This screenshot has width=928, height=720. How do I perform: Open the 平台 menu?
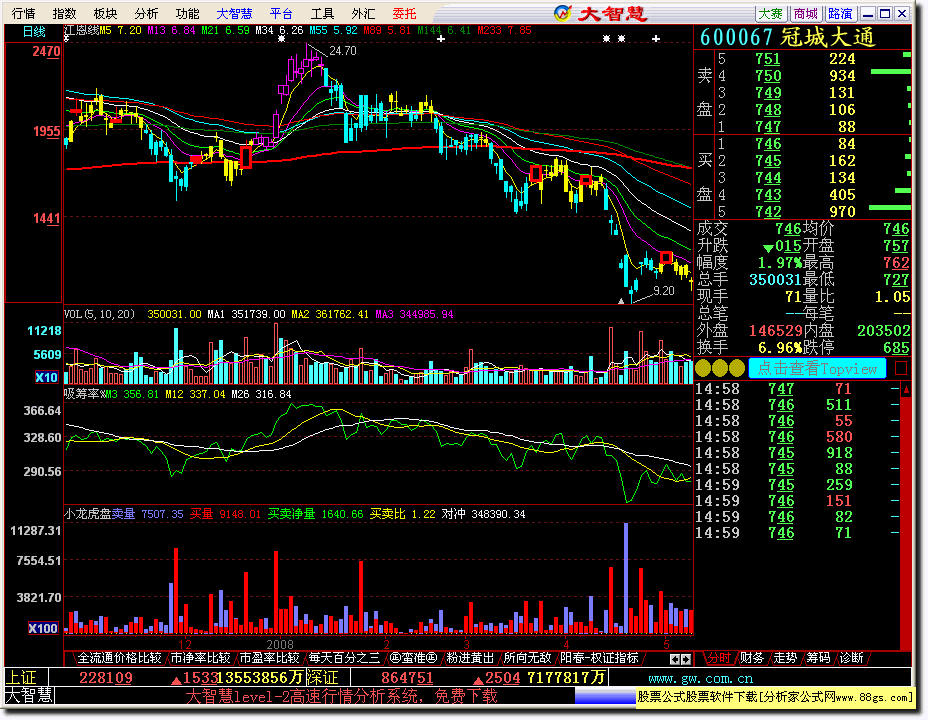coord(281,14)
